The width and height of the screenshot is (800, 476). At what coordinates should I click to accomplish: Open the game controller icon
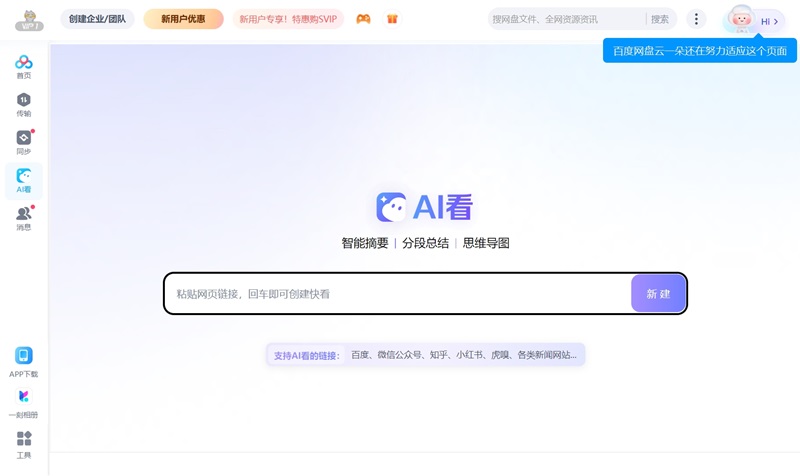coord(363,19)
